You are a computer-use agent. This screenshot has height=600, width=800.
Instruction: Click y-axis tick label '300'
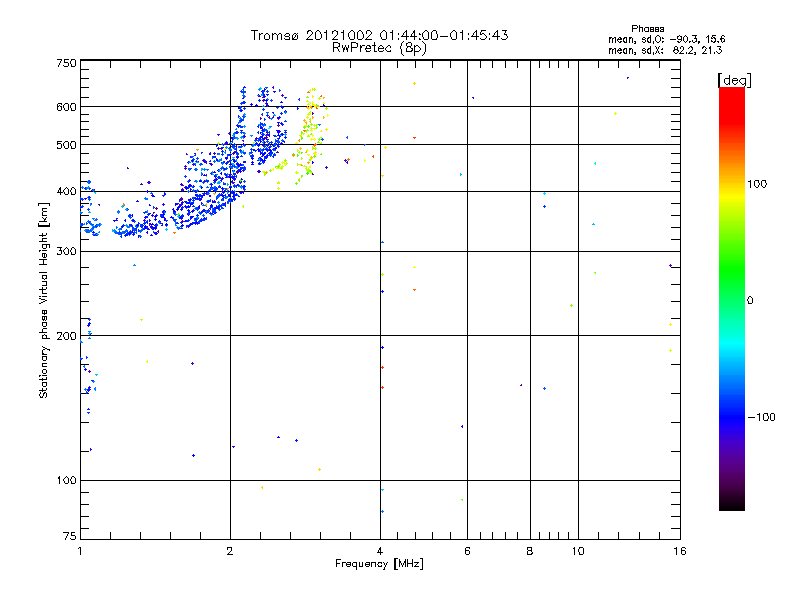66,252
